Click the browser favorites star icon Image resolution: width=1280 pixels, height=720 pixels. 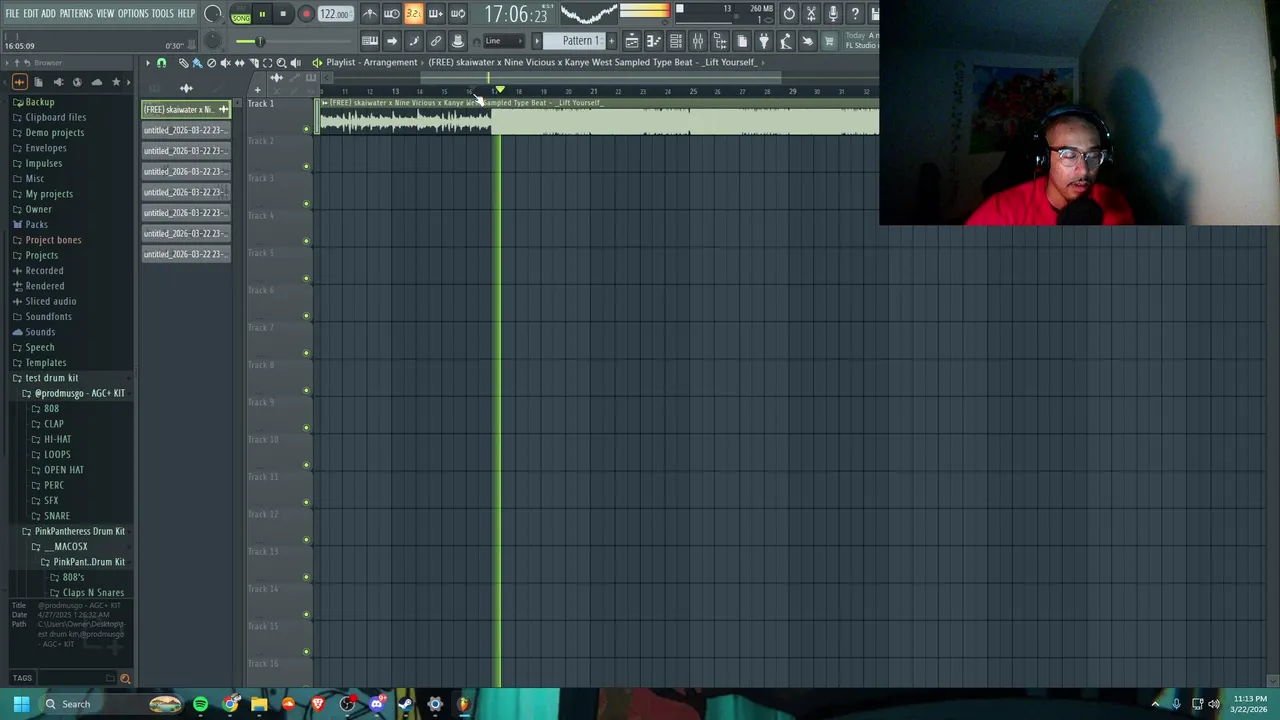tap(116, 82)
